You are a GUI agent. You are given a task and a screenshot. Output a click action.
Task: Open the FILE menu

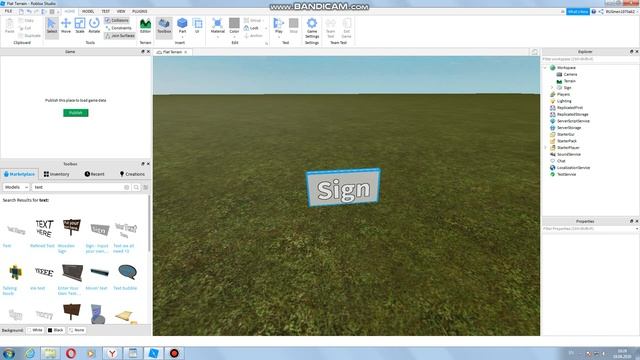coord(9,11)
